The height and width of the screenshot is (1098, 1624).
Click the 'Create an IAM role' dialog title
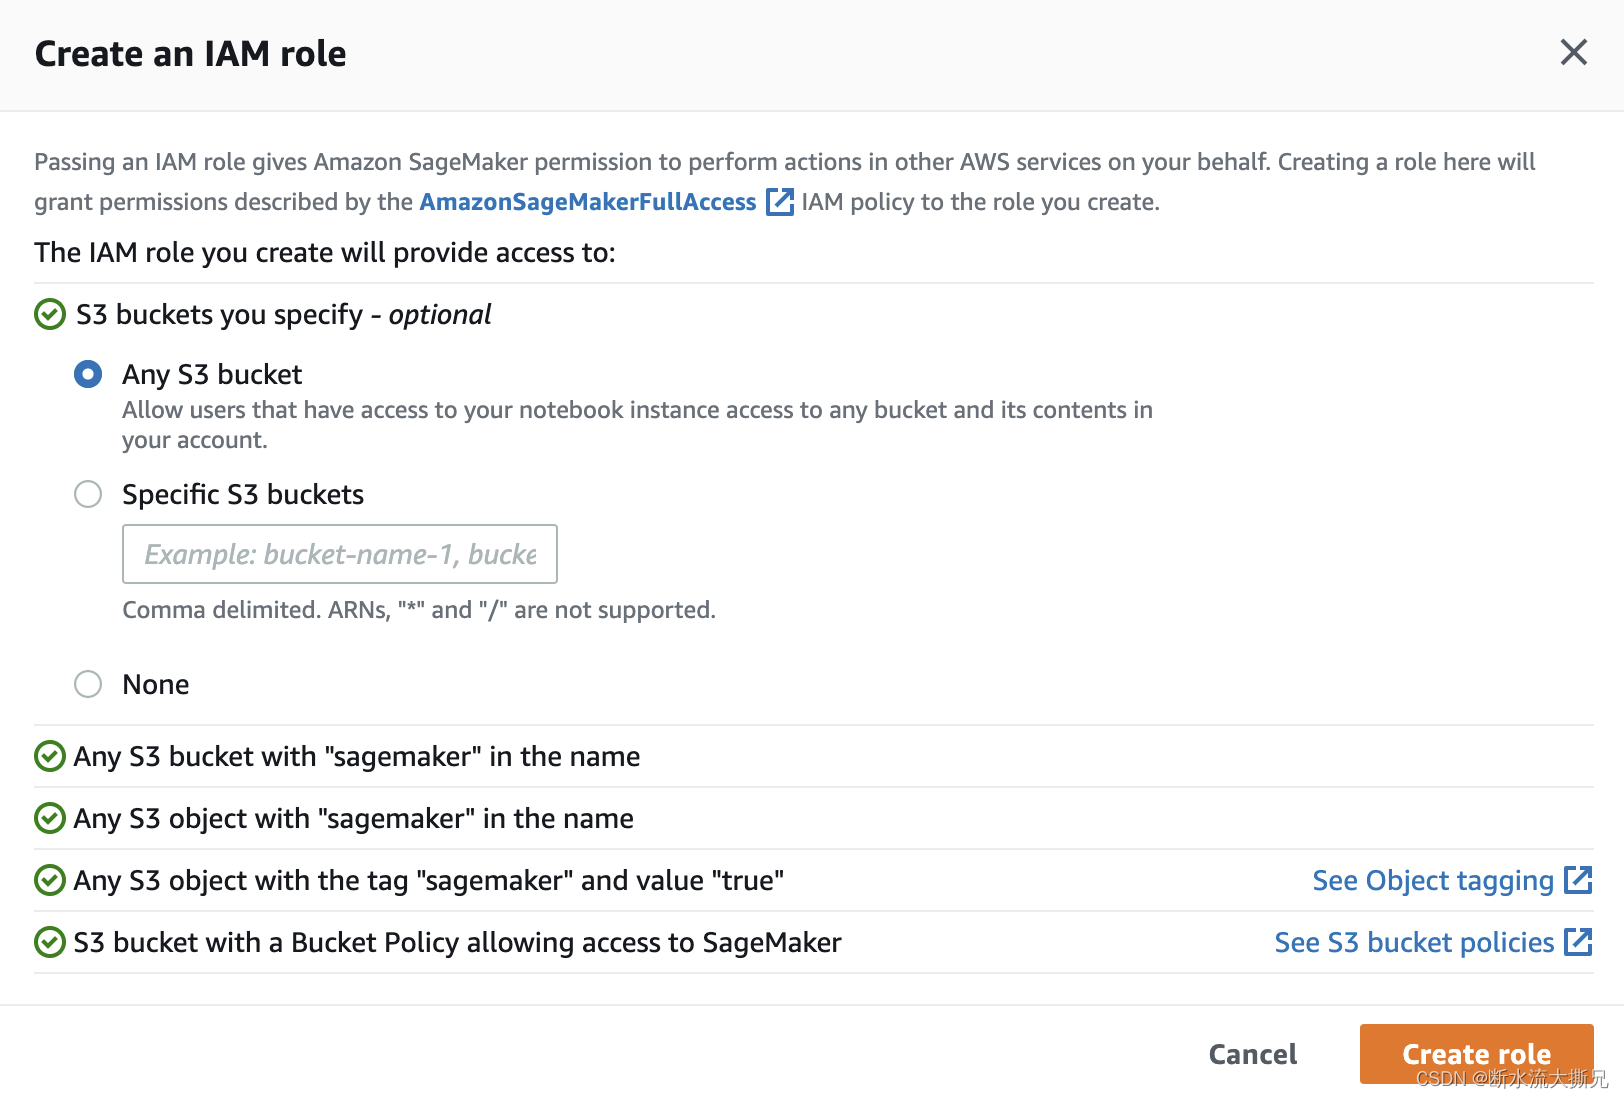pos(191,54)
